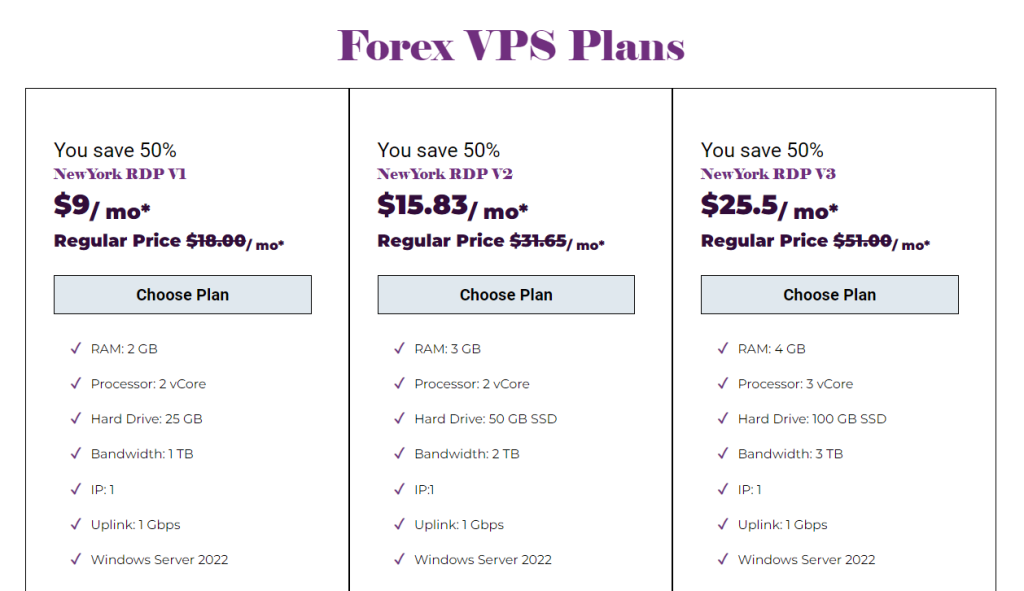Click the NewYork RDP V2 plan name

tap(445, 174)
